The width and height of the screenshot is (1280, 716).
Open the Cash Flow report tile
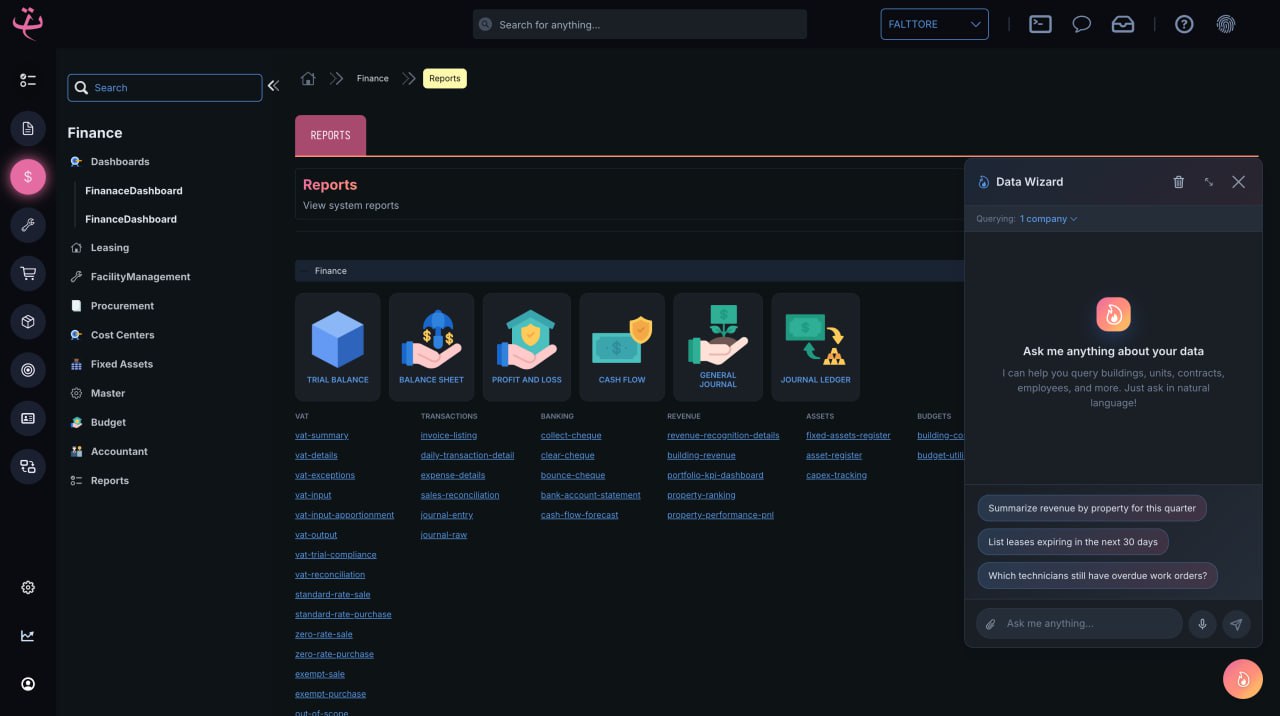pyautogui.click(x=622, y=346)
